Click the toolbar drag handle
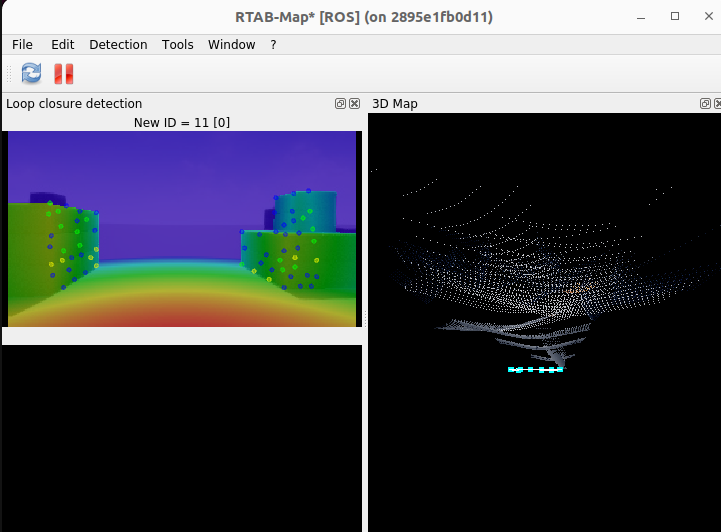721x532 pixels. 9,73
